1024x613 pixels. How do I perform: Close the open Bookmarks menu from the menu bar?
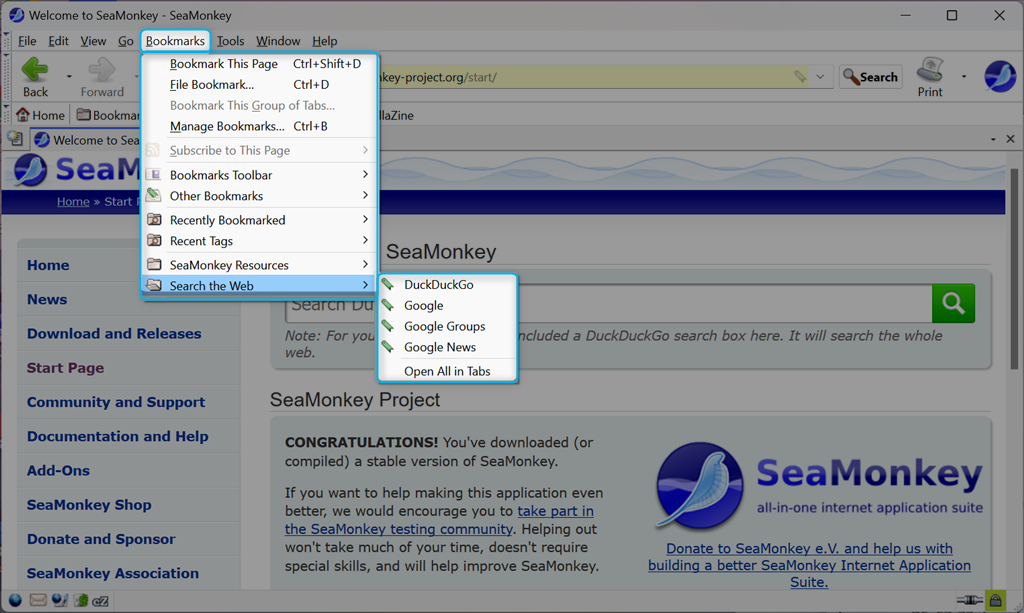click(x=175, y=41)
